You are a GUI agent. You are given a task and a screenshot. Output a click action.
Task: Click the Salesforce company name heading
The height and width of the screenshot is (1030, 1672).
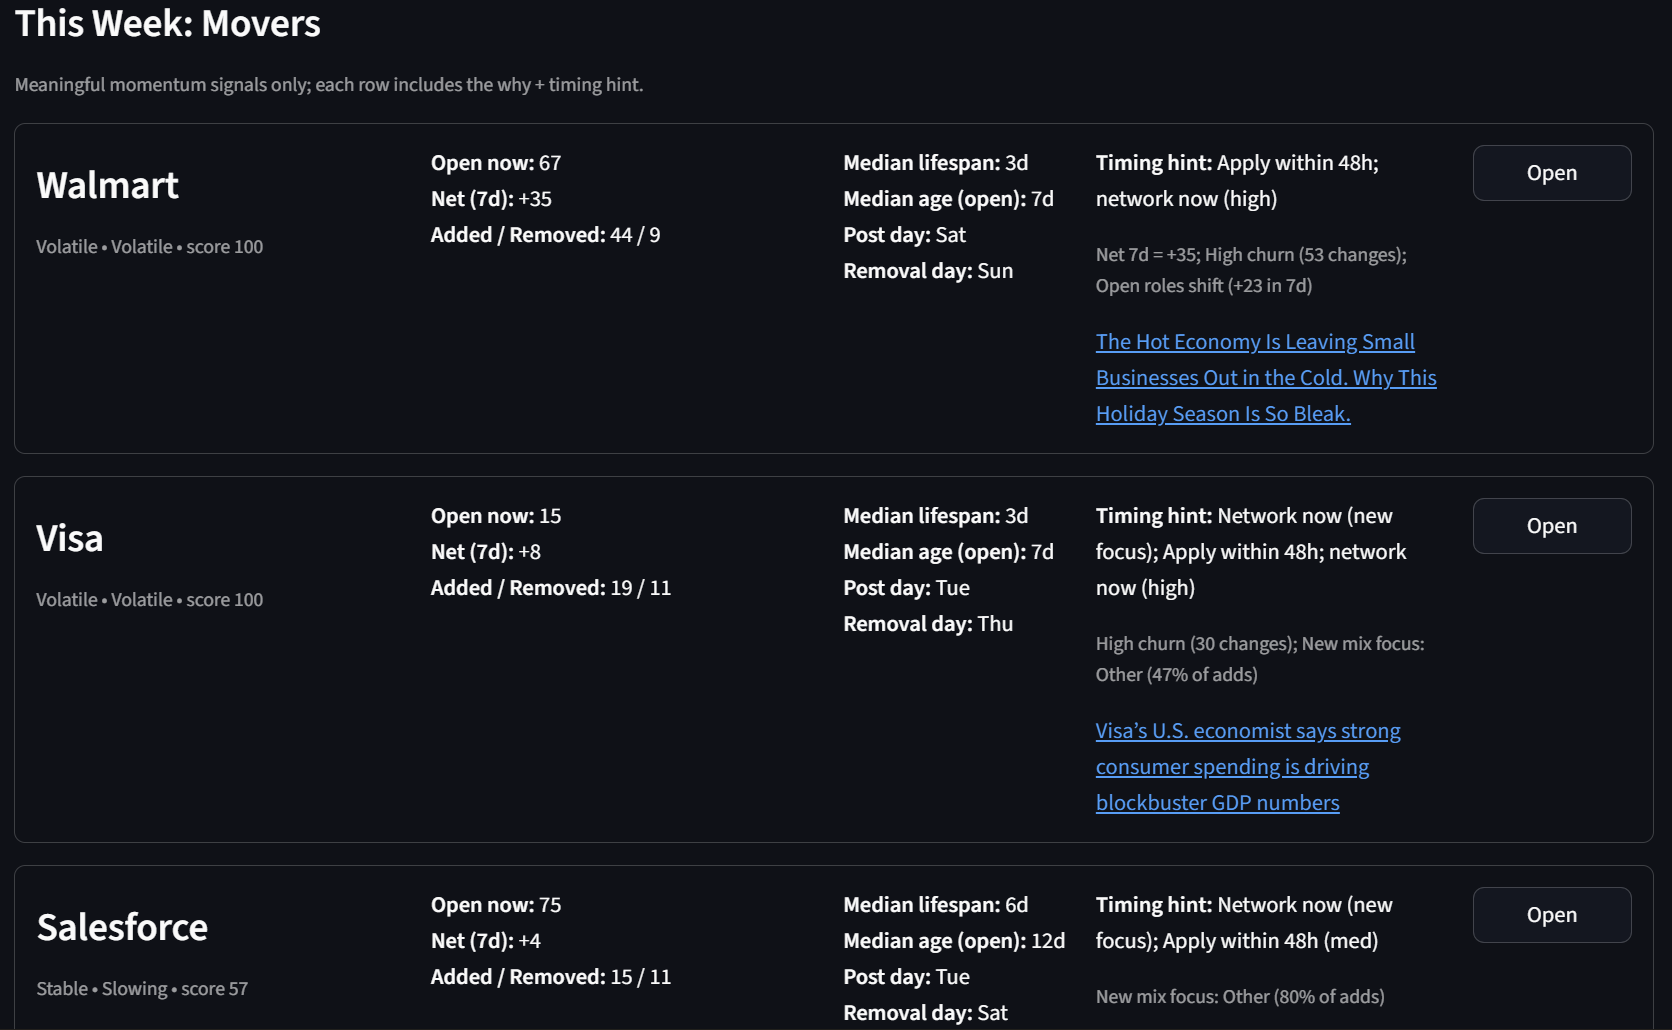coord(122,928)
